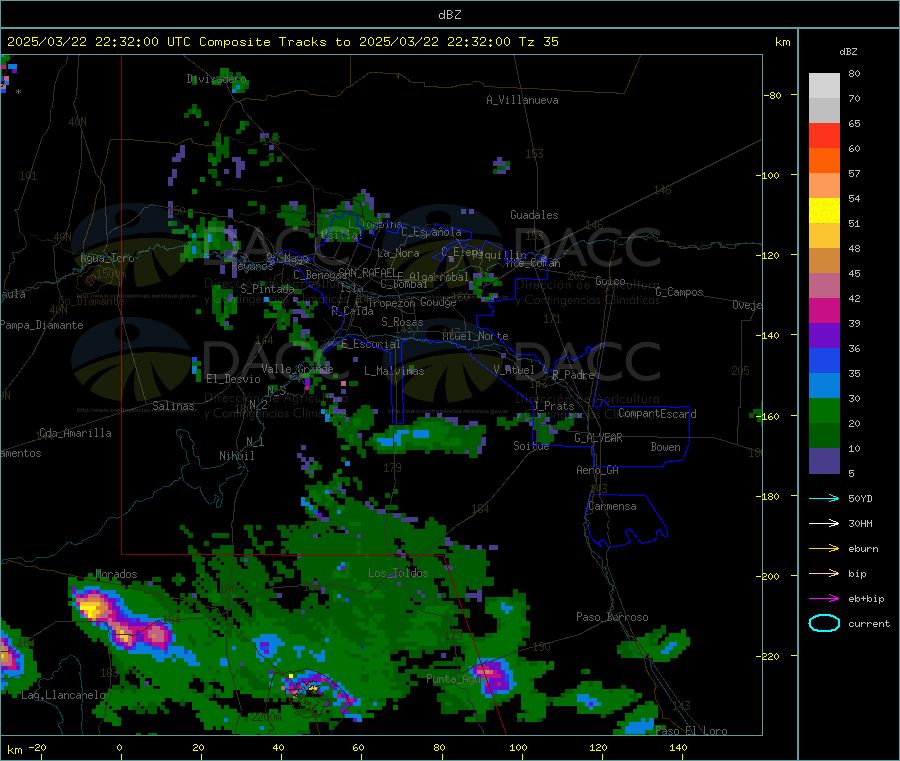Click the 'CompantEscard' map label
This screenshot has width=900, height=761.
(657, 413)
